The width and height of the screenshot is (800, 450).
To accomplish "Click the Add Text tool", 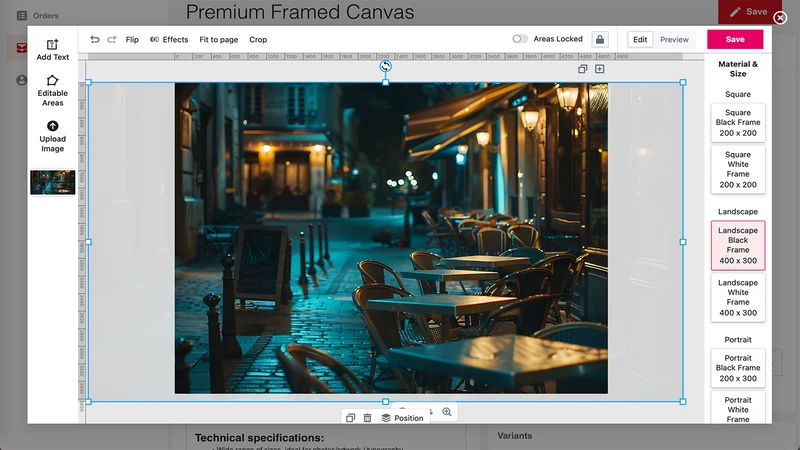I will 52,50.
